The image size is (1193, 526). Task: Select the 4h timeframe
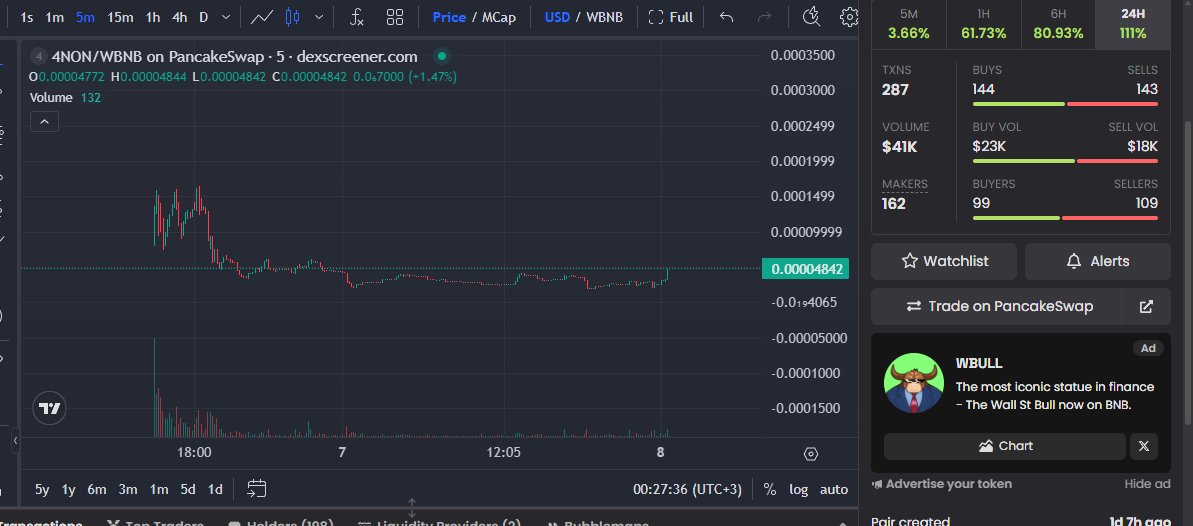[x=180, y=17]
